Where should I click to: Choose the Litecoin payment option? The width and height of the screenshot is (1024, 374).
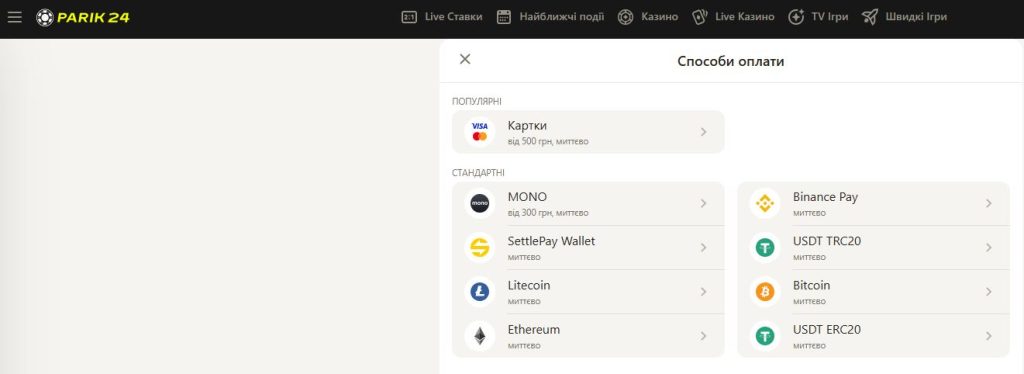pos(588,292)
